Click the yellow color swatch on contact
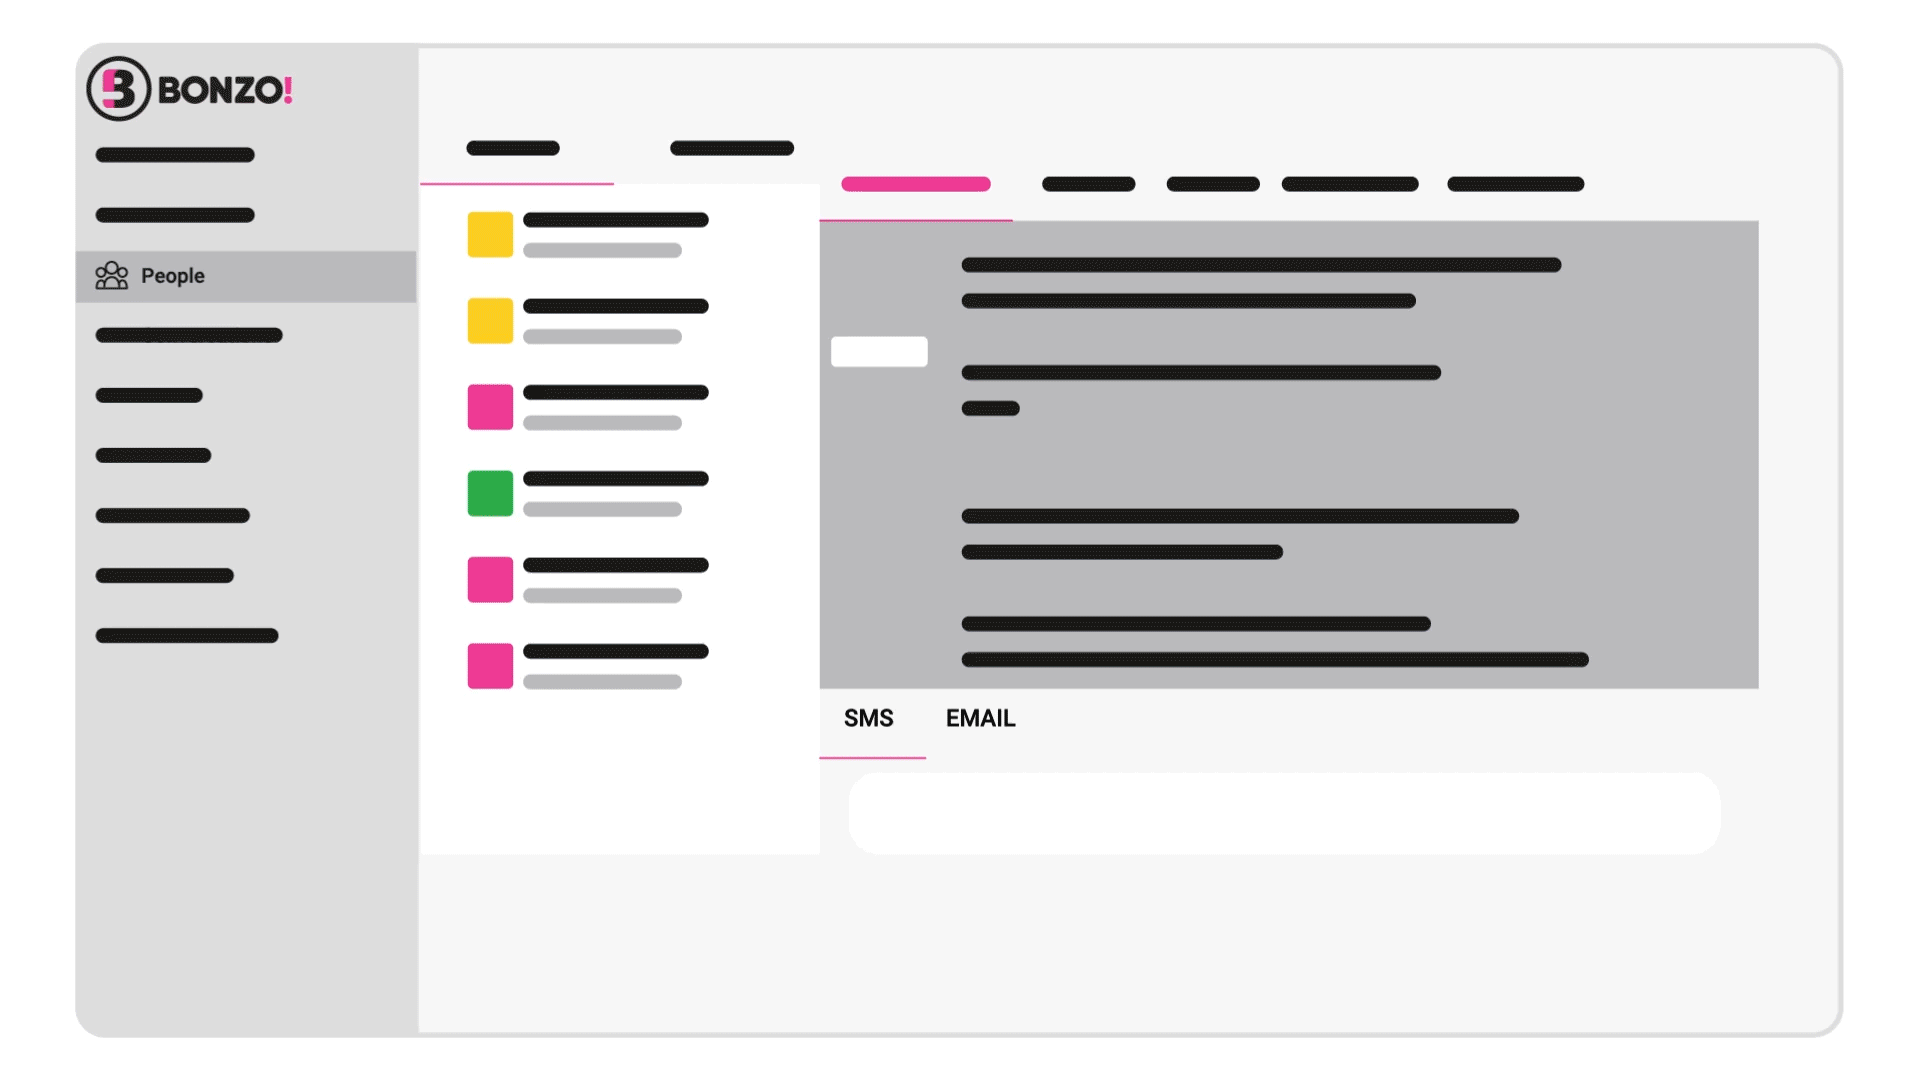 pyautogui.click(x=491, y=235)
